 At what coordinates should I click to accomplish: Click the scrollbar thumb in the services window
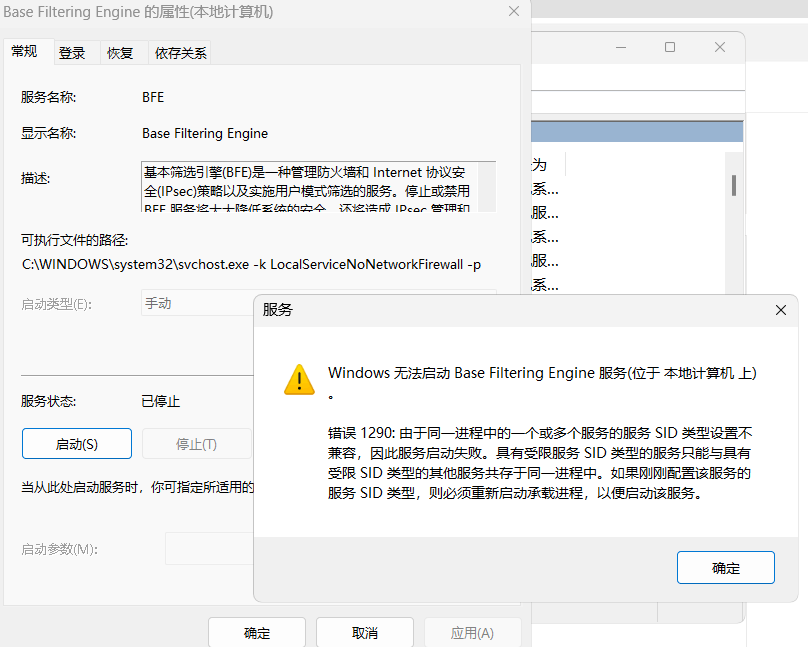tap(734, 185)
